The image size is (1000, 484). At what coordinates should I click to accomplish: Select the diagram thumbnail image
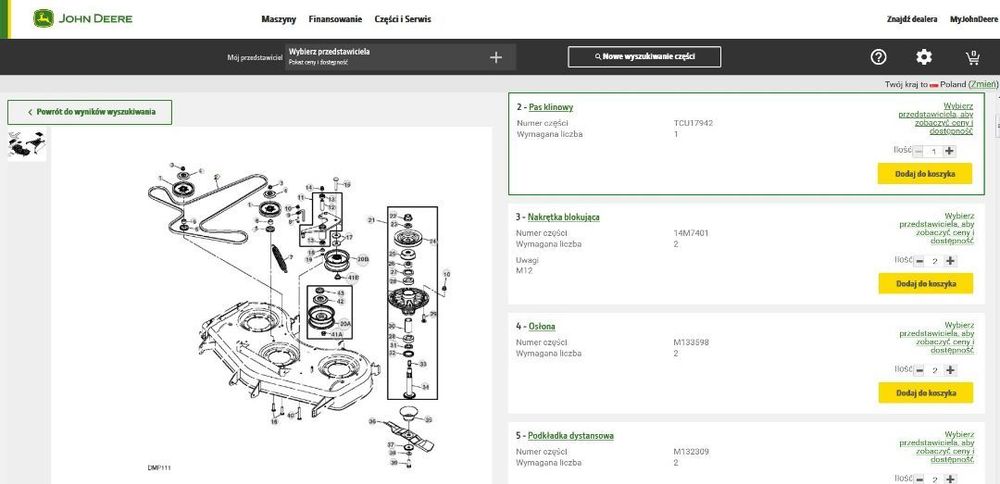click(27, 145)
